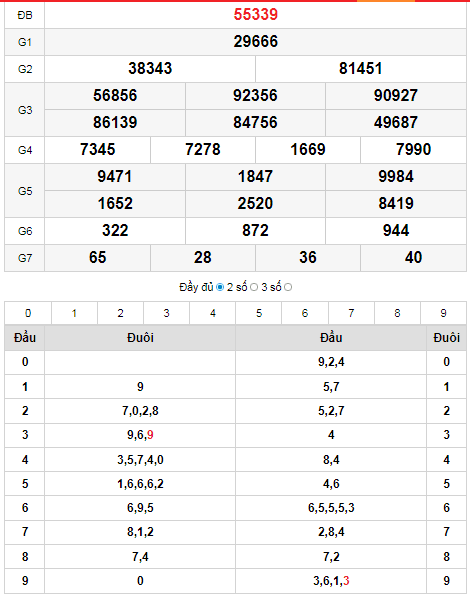Click the special prize number 55339
This screenshot has height=595, width=470.
click(x=256, y=14)
